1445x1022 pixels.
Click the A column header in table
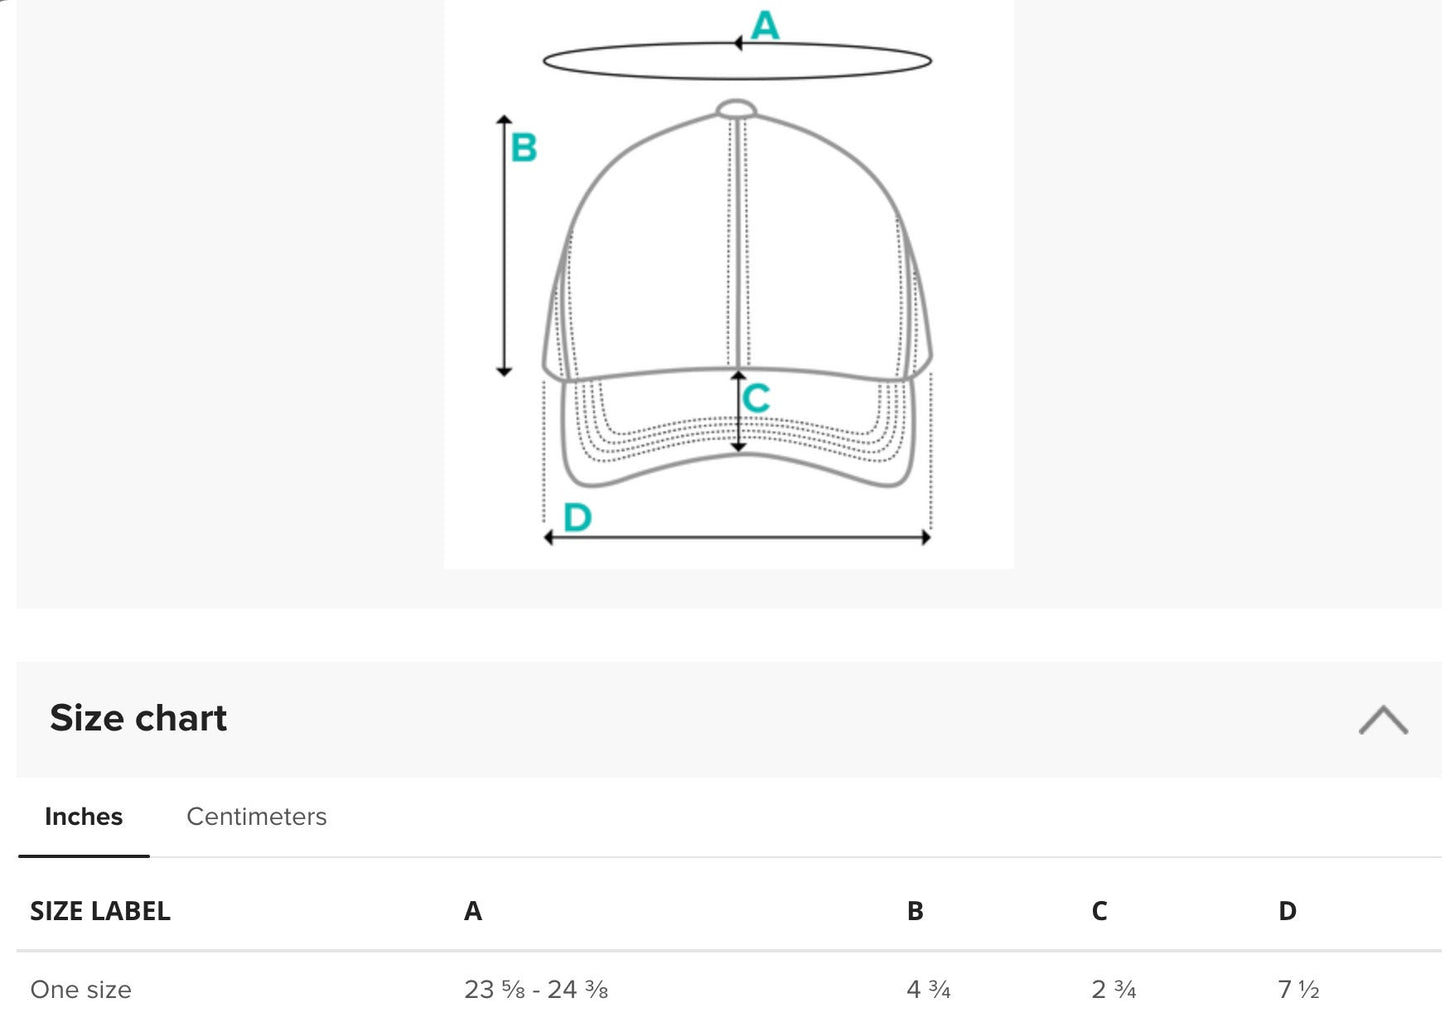473,911
